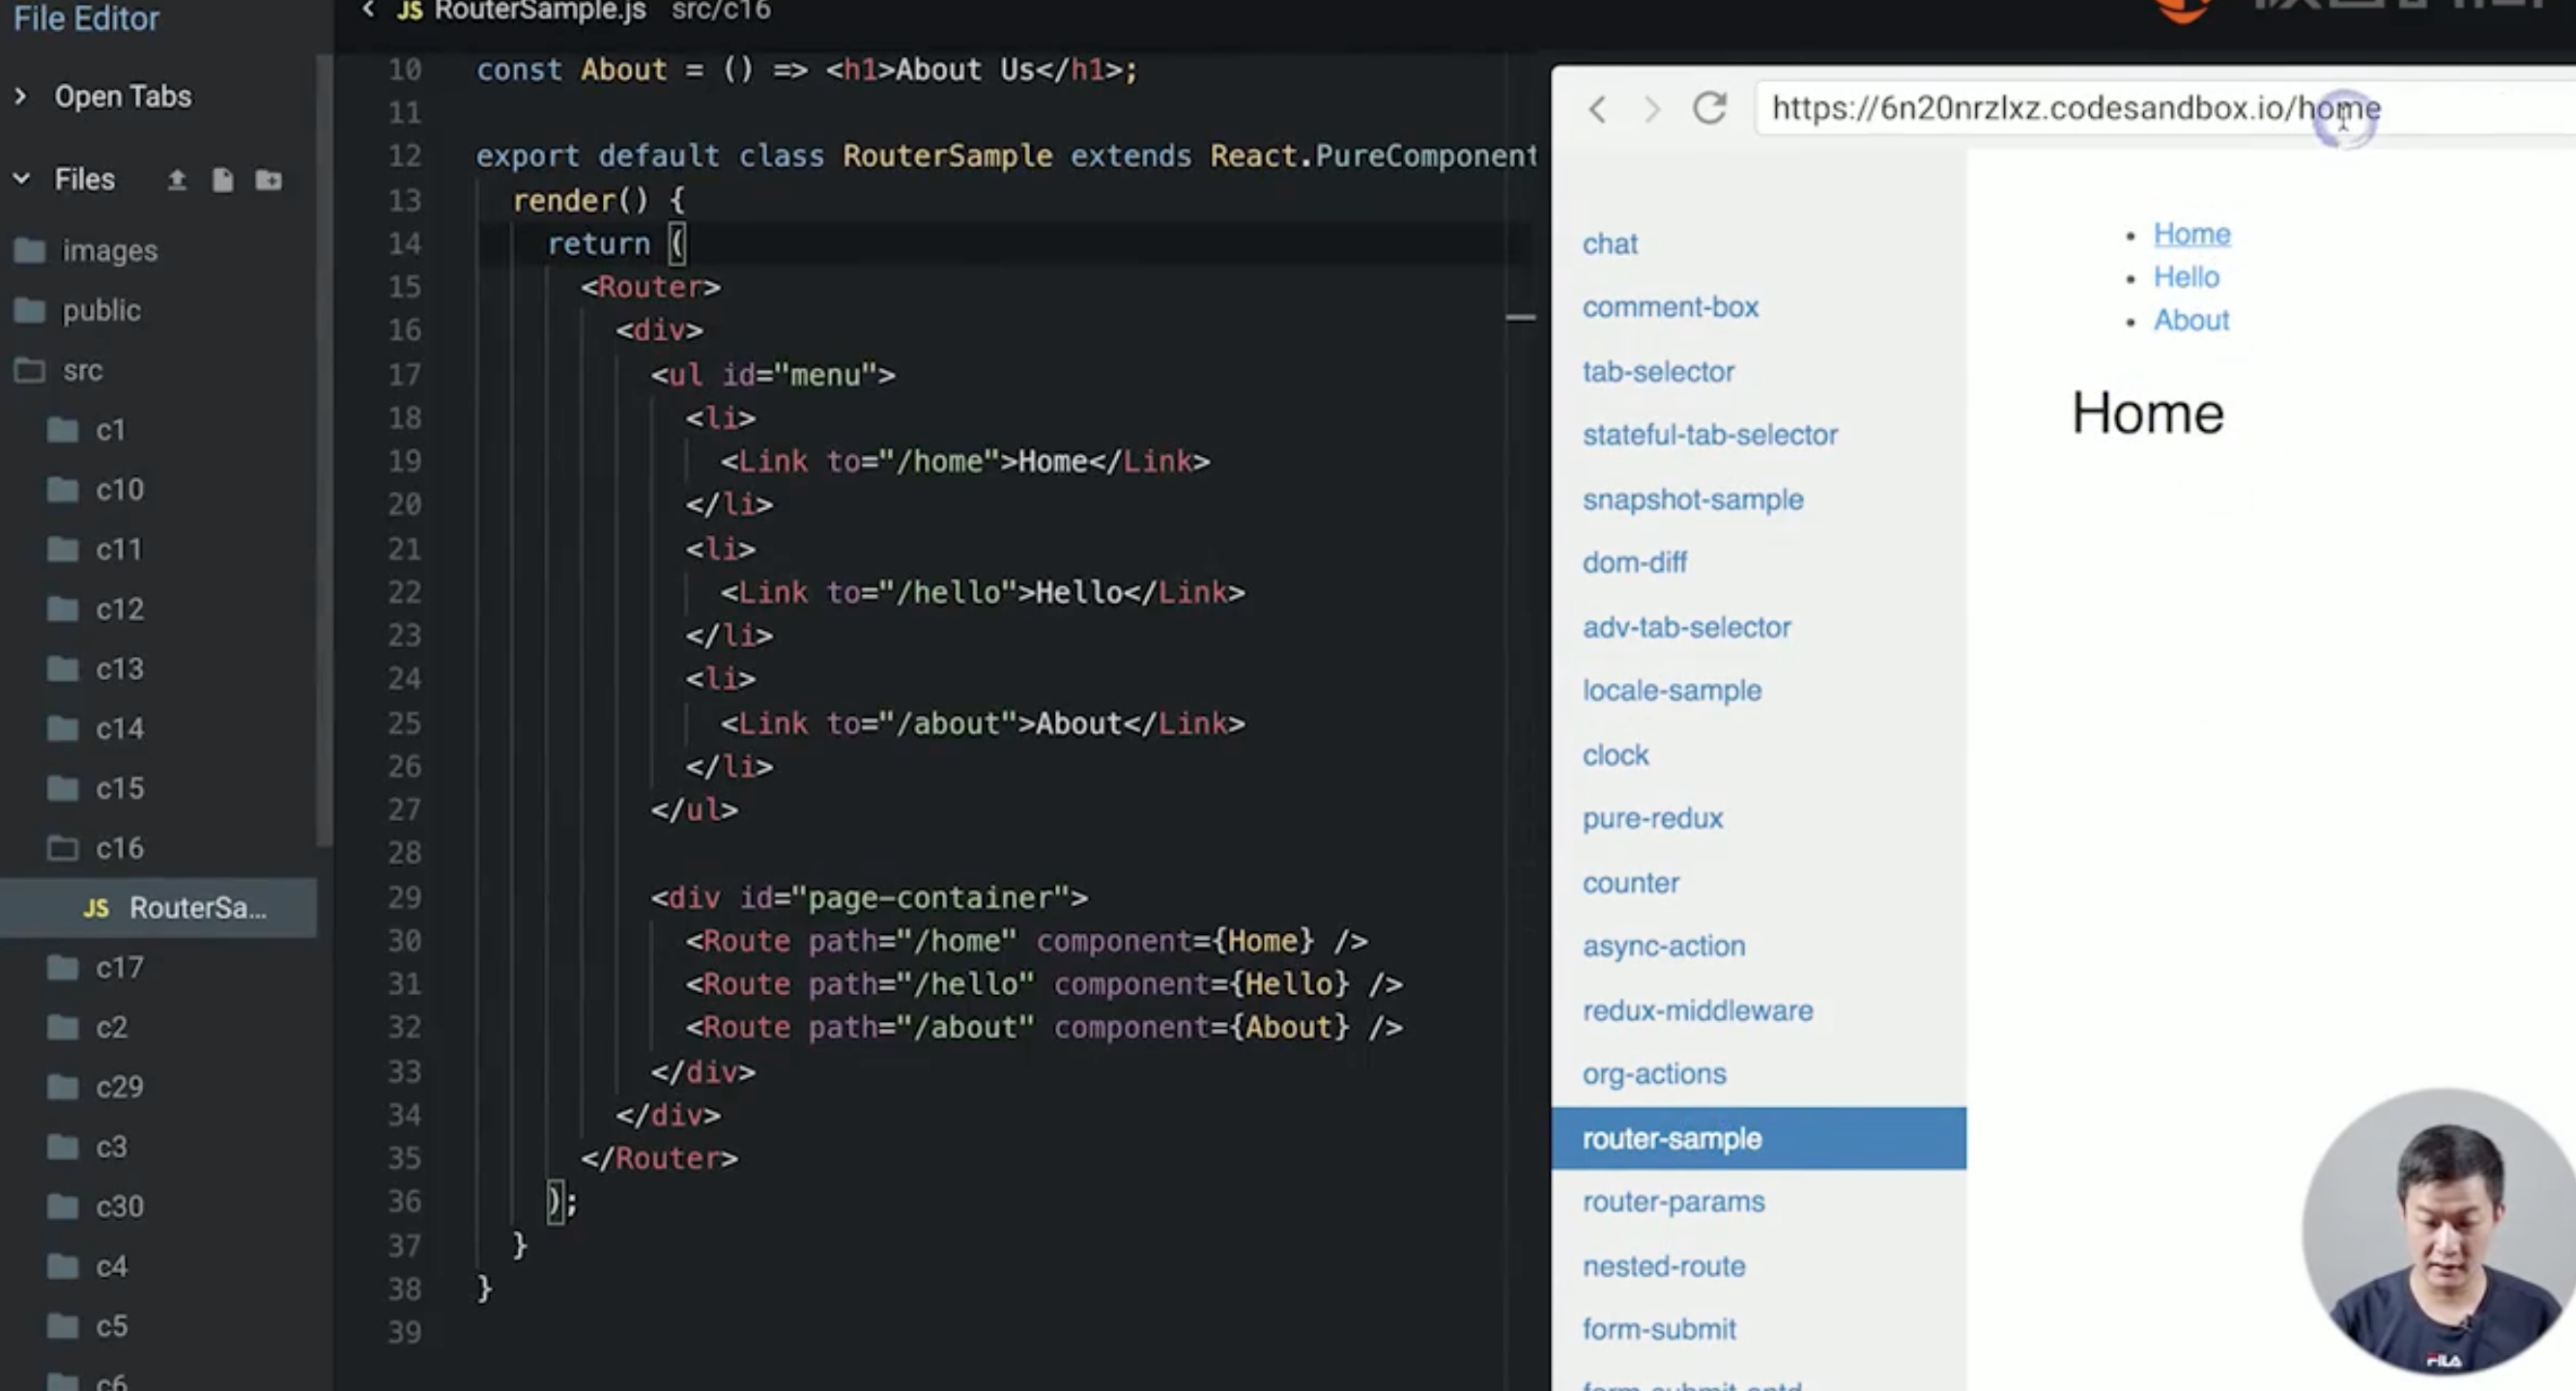
Task: Click the back chevron beside RouterSample.js
Action: tap(368, 10)
